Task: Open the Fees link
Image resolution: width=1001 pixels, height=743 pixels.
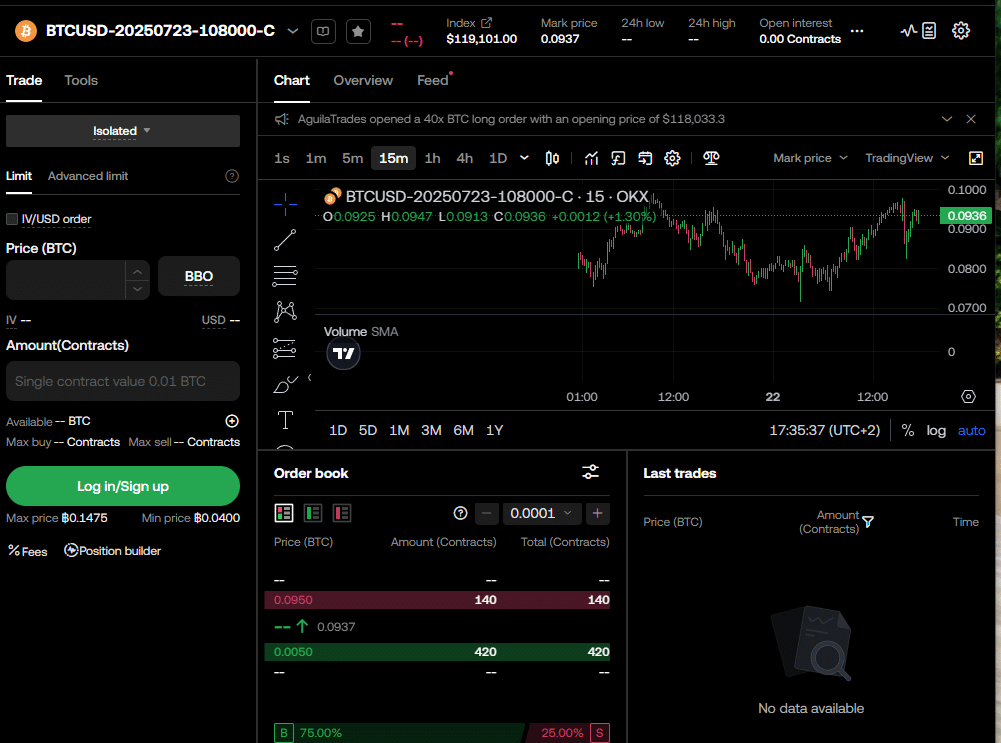Action: pyautogui.click(x=27, y=551)
